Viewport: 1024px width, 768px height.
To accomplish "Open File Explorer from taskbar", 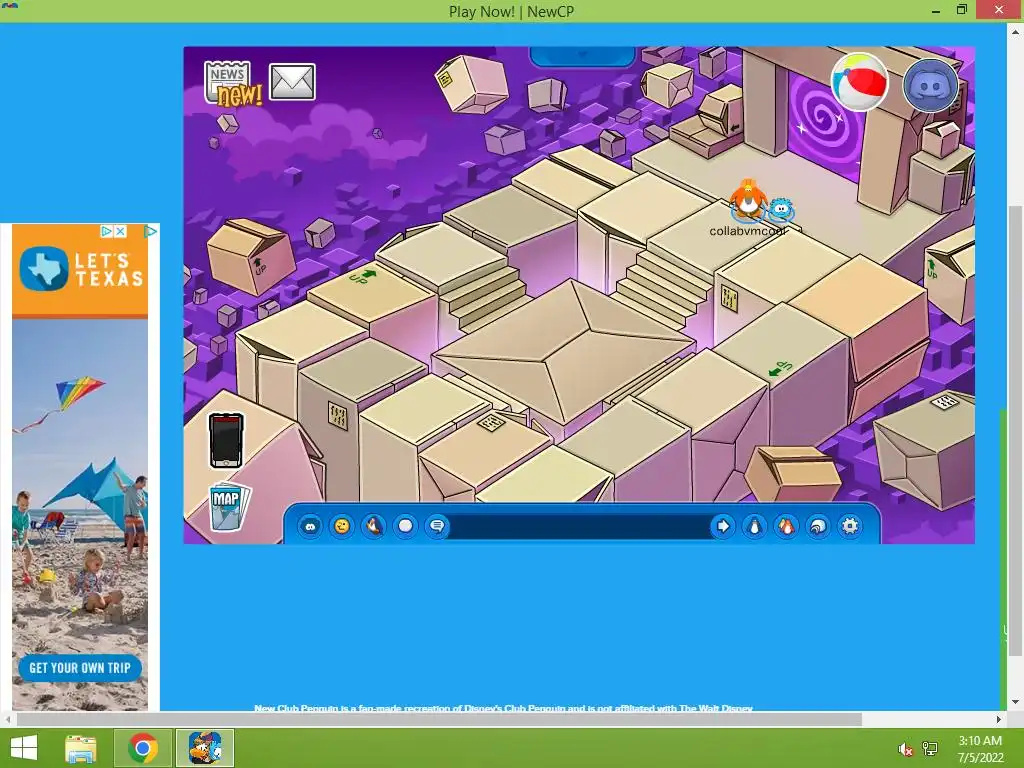I will coord(81,748).
